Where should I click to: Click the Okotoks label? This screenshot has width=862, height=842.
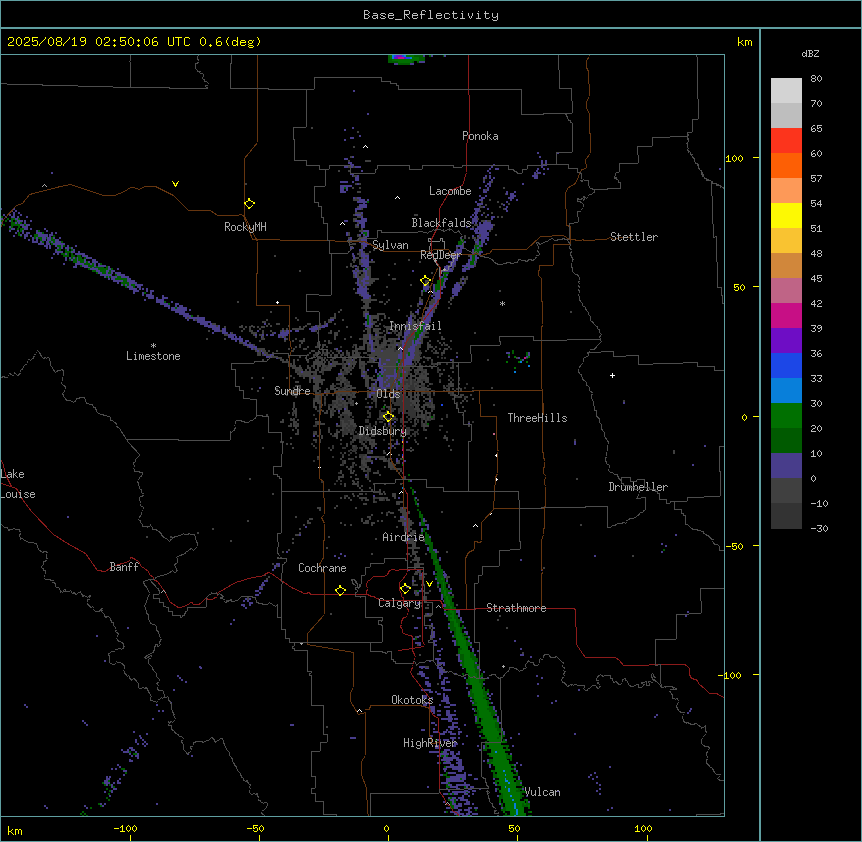click(x=412, y=700)
